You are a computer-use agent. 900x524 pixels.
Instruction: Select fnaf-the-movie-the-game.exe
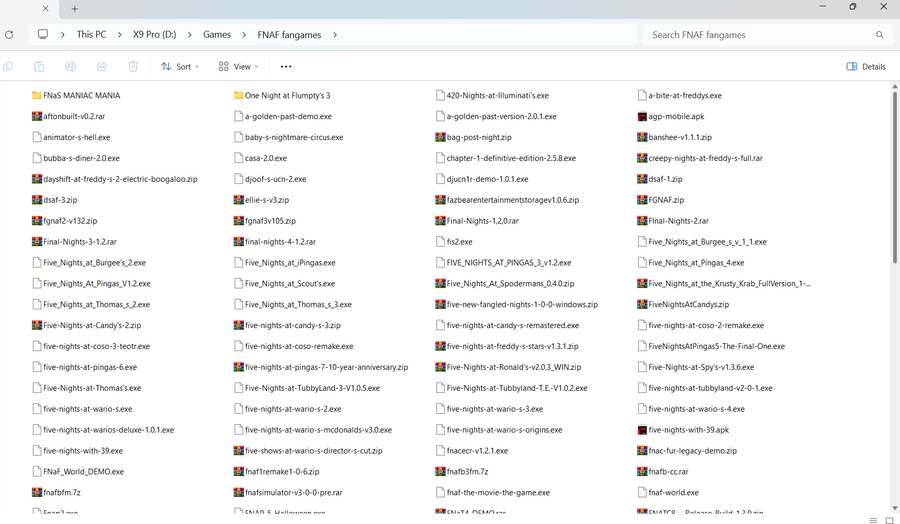point(493,492)
